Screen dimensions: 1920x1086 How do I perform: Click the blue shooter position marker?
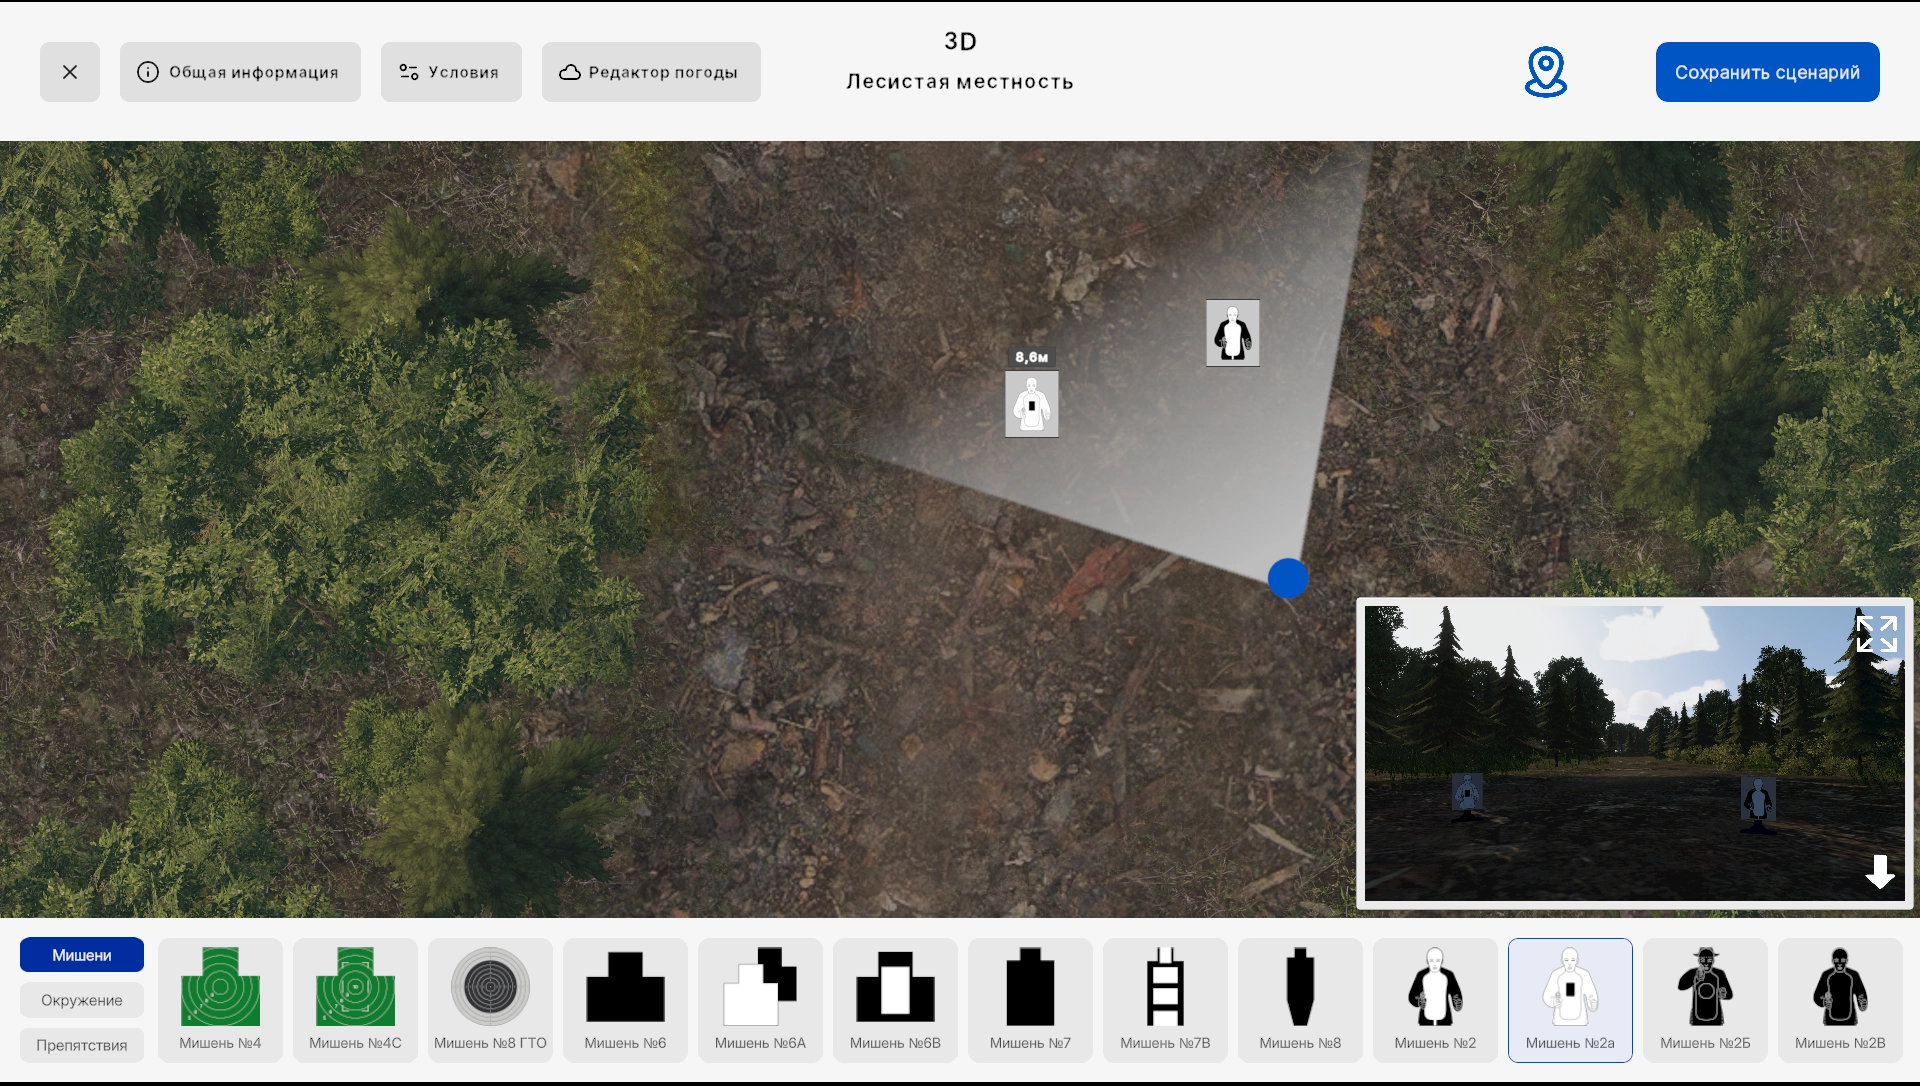[1288, 578]
